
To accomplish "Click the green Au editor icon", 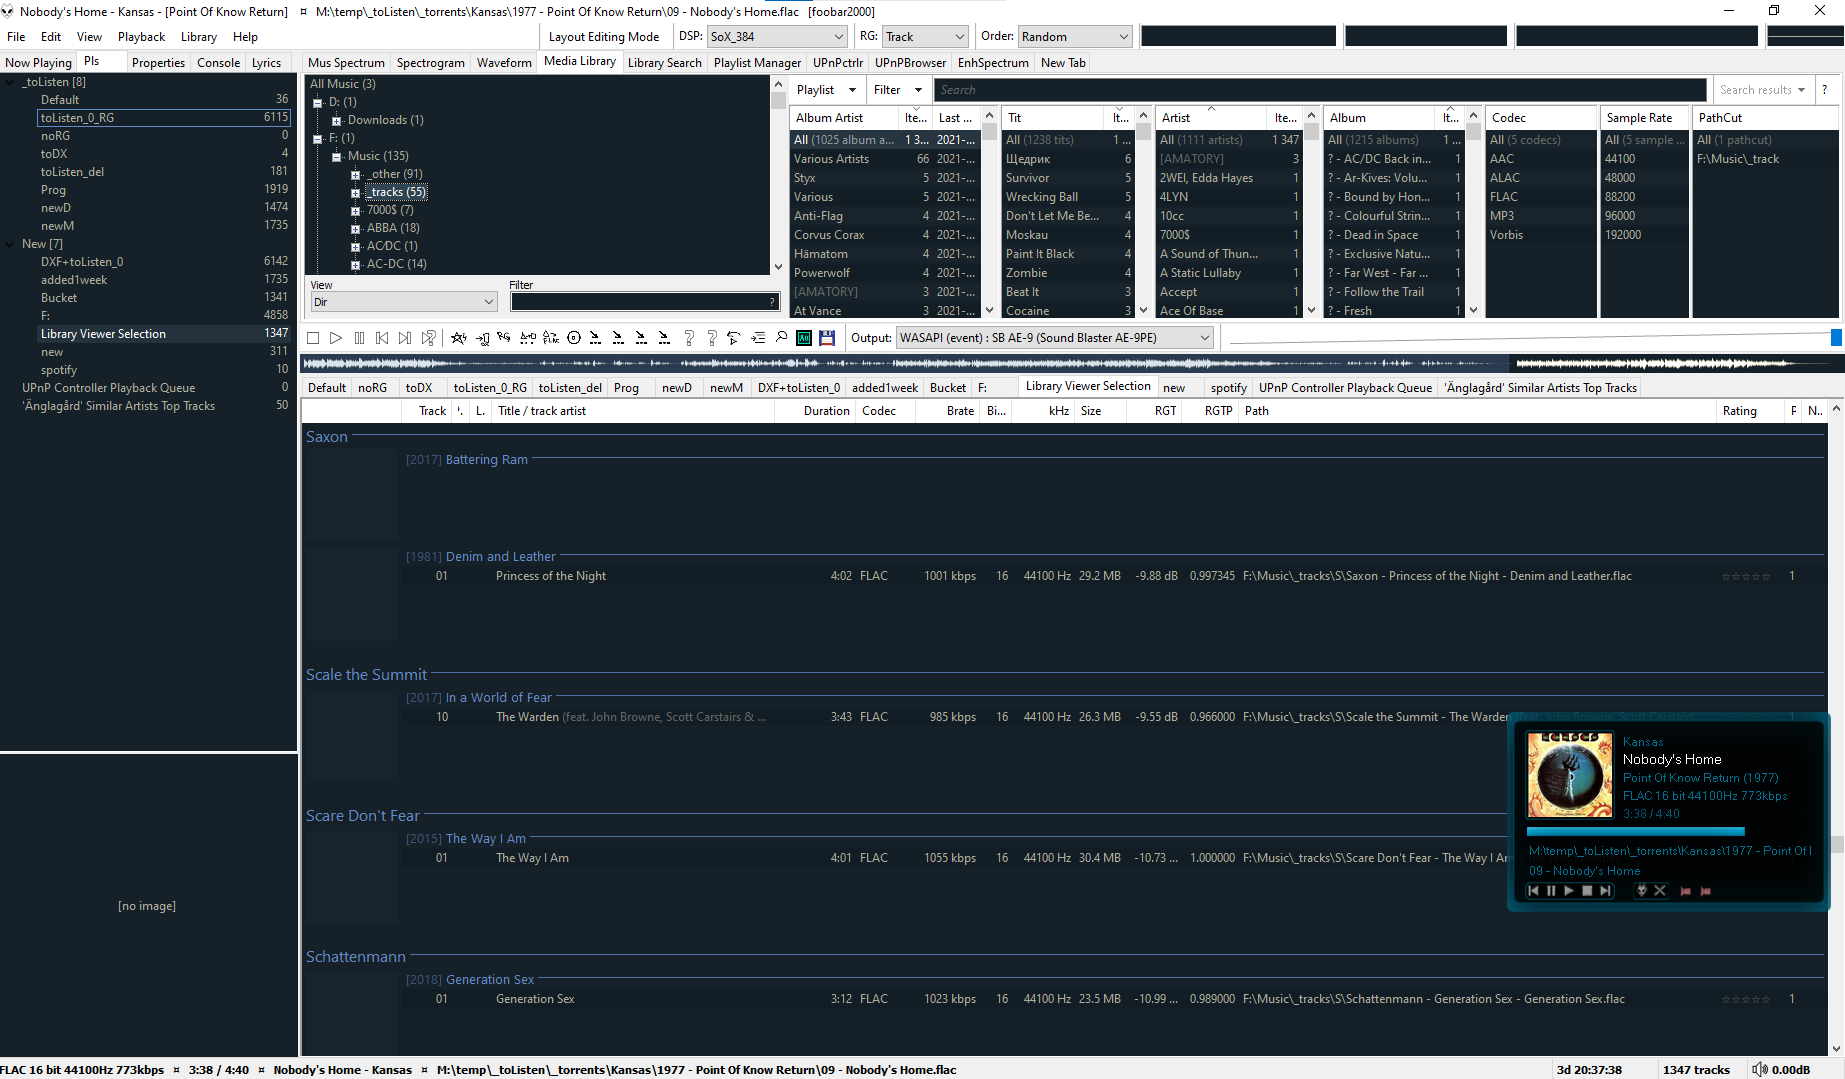I will [x=804, y=338].
